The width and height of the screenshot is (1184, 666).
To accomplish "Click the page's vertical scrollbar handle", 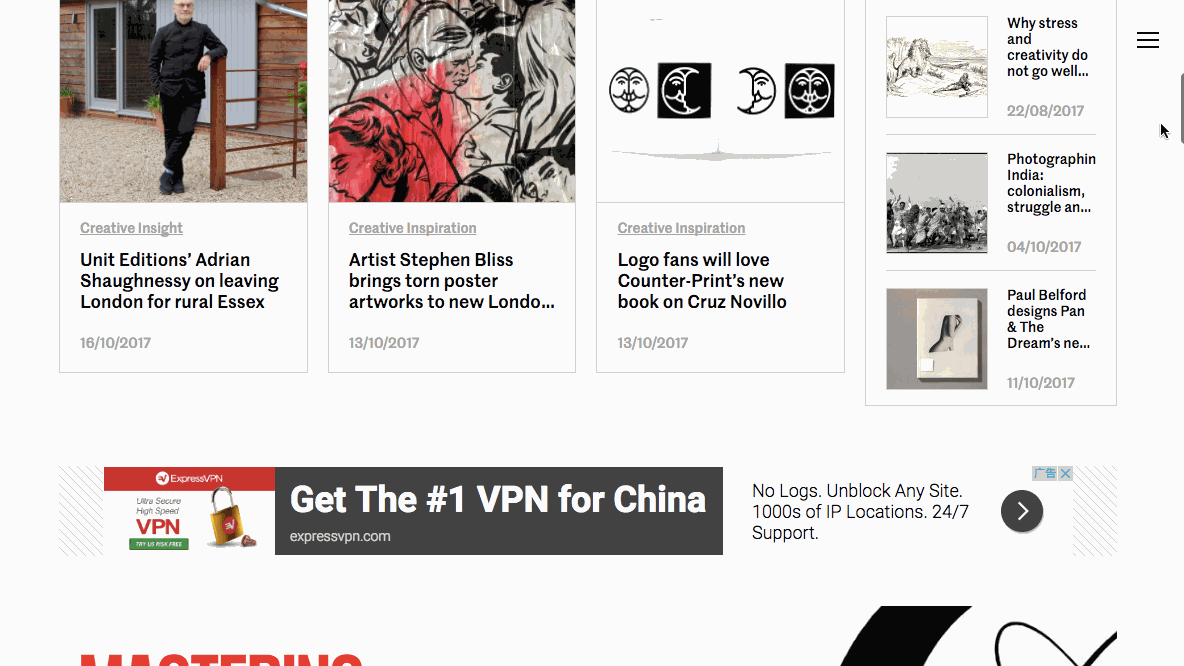I will pyautogui.click(x=1181, y=106).
